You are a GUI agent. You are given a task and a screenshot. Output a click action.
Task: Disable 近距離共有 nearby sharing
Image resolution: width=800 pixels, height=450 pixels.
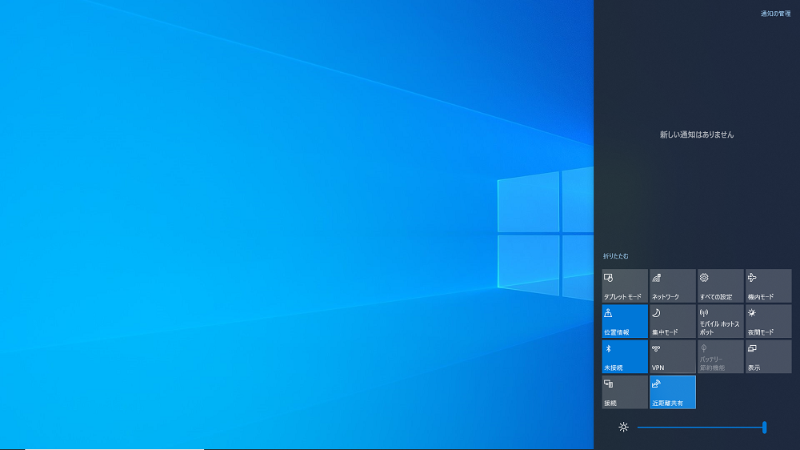coord(672,392)
